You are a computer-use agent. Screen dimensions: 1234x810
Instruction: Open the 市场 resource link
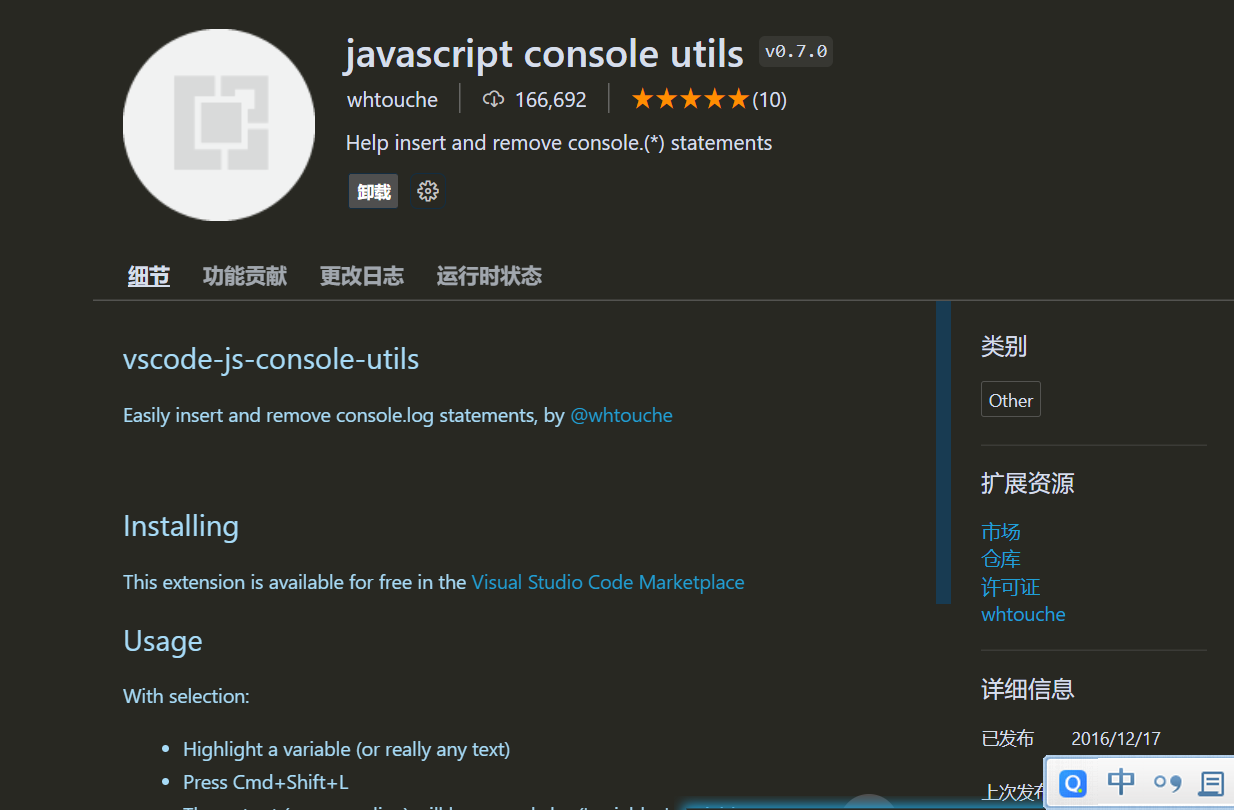tap(1001, 532)
